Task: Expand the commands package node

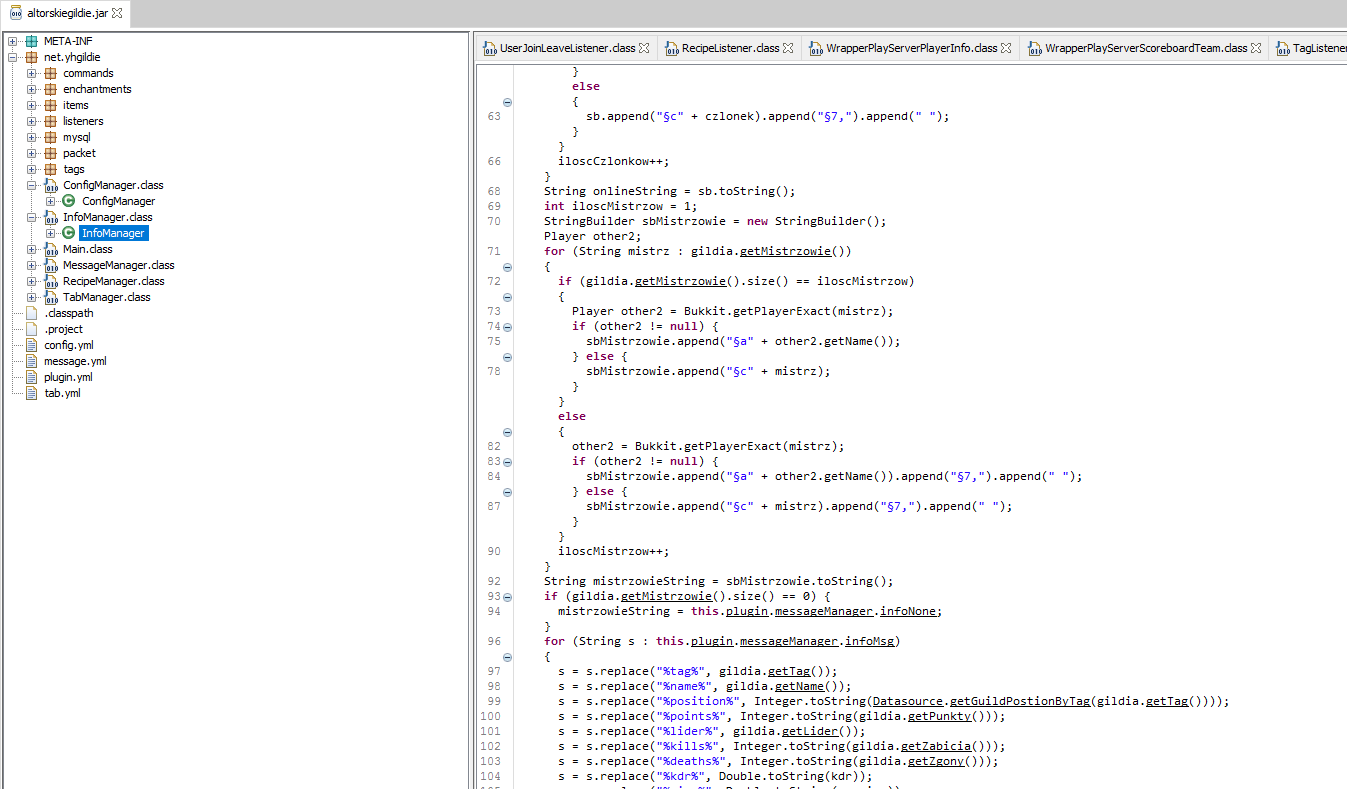Action: click(x=32, y=73)
